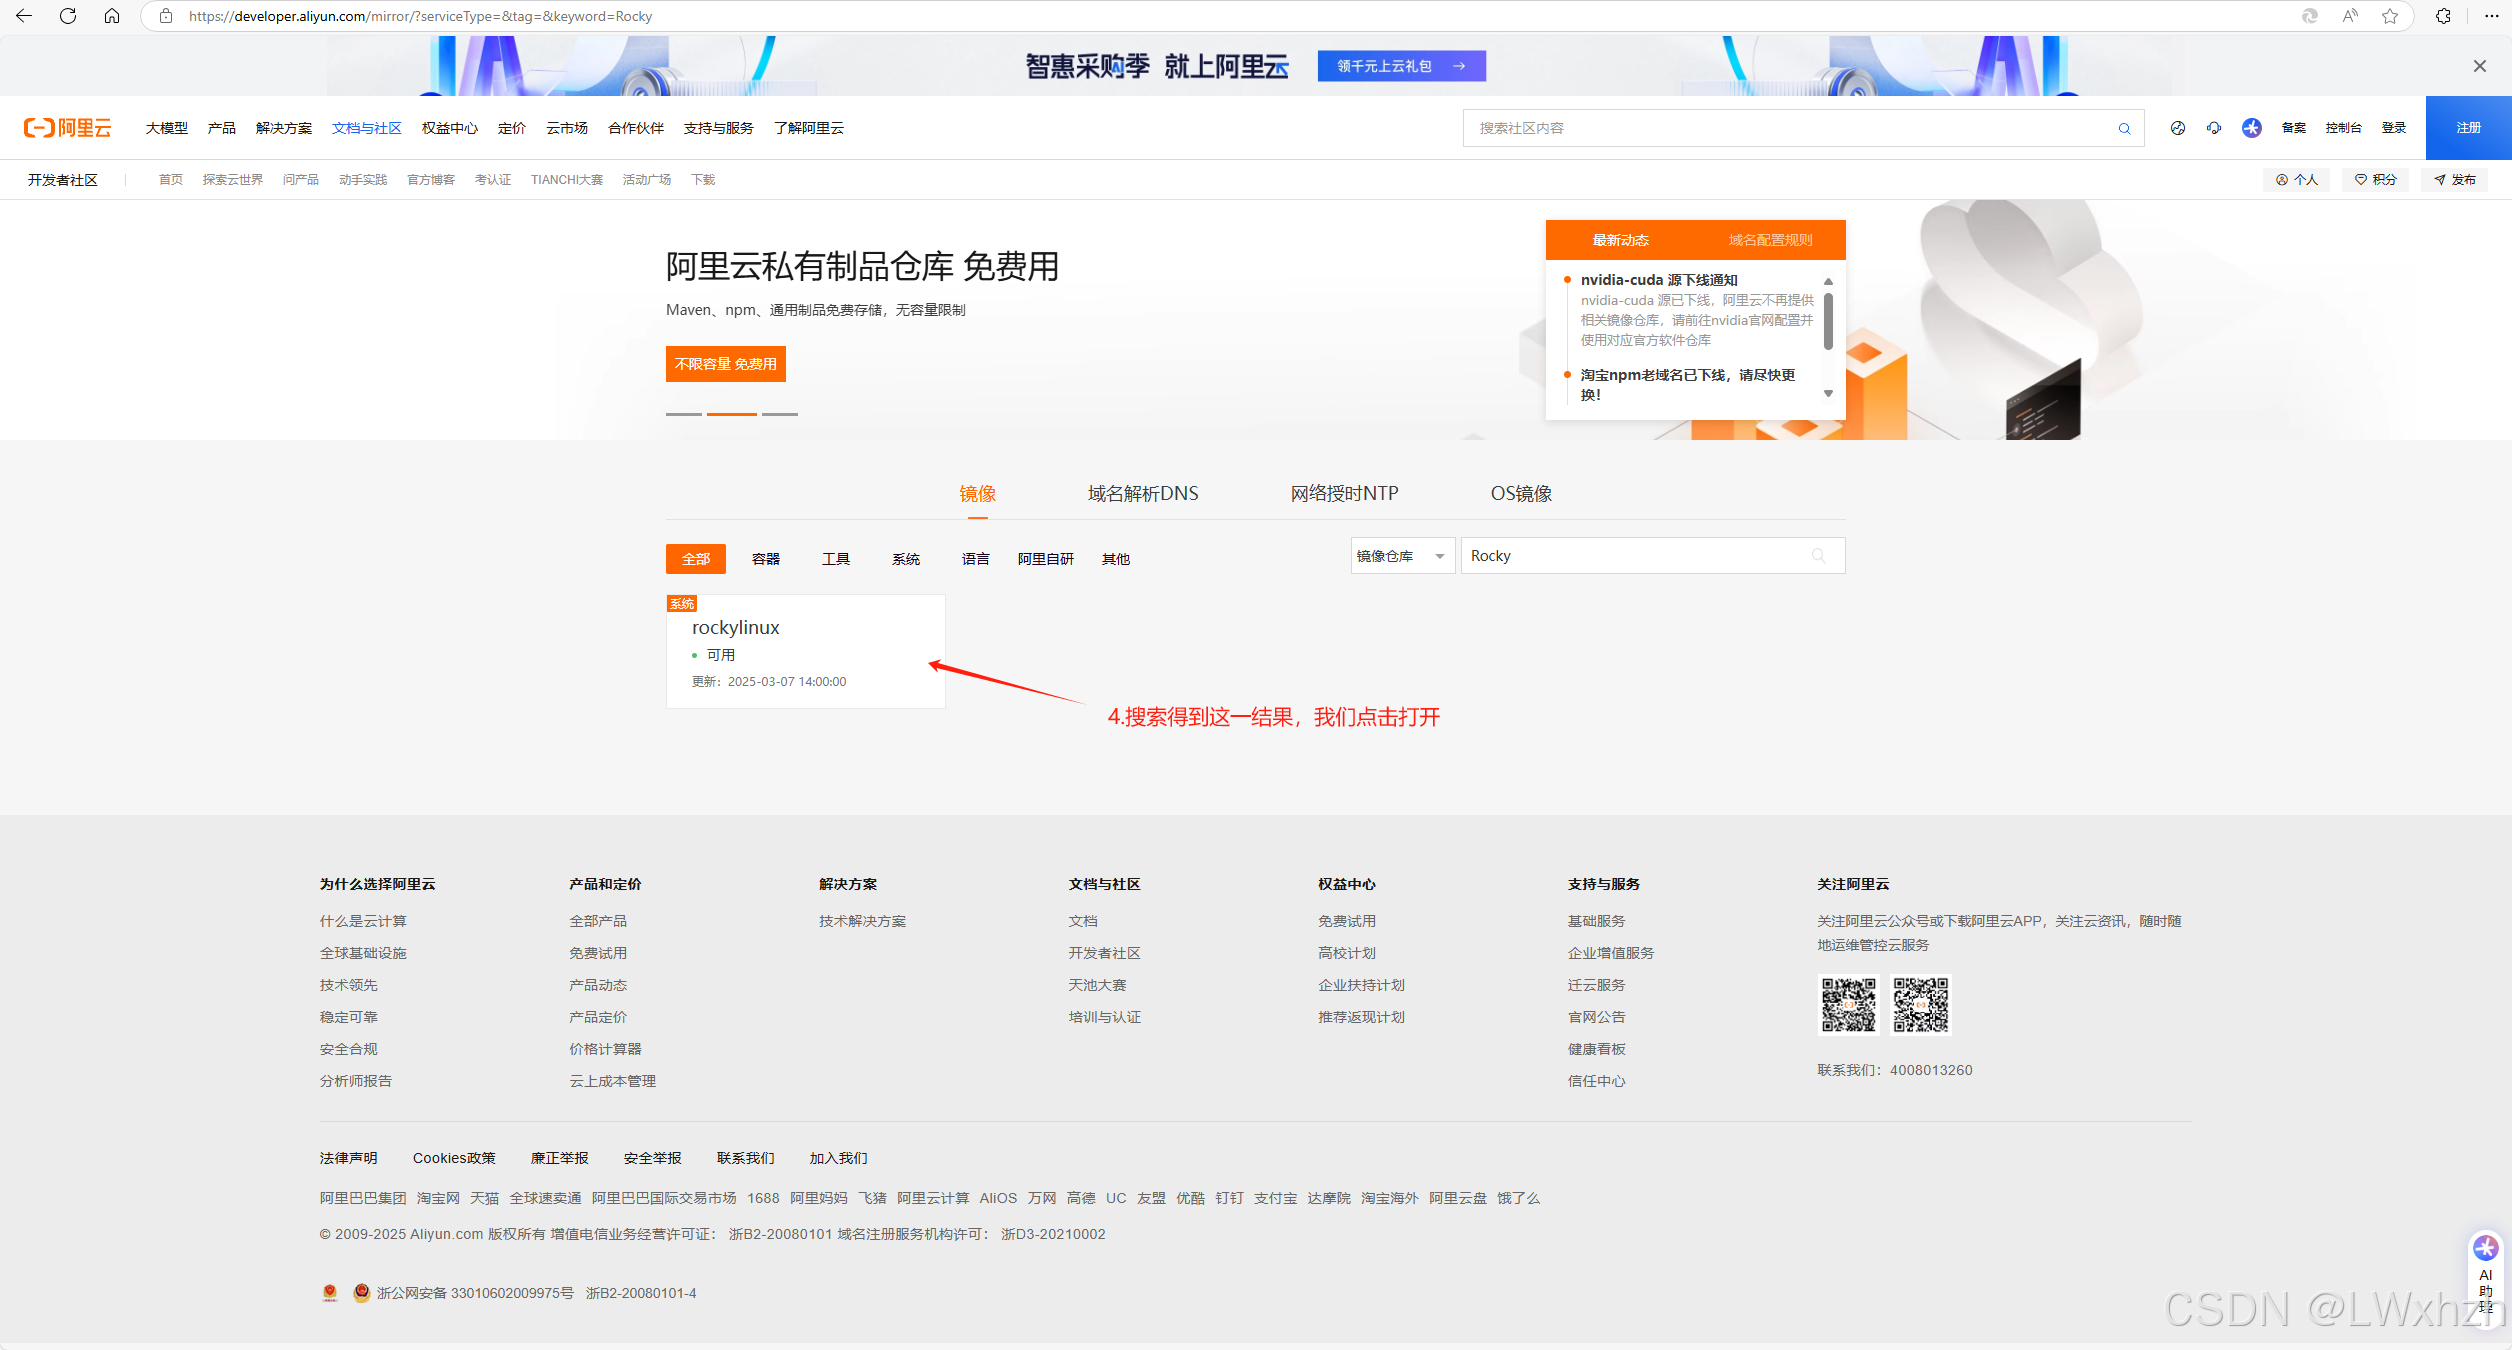
Task: Open the rockylinux mirror result
Action: pyautogui.click(x=736, y=628)
